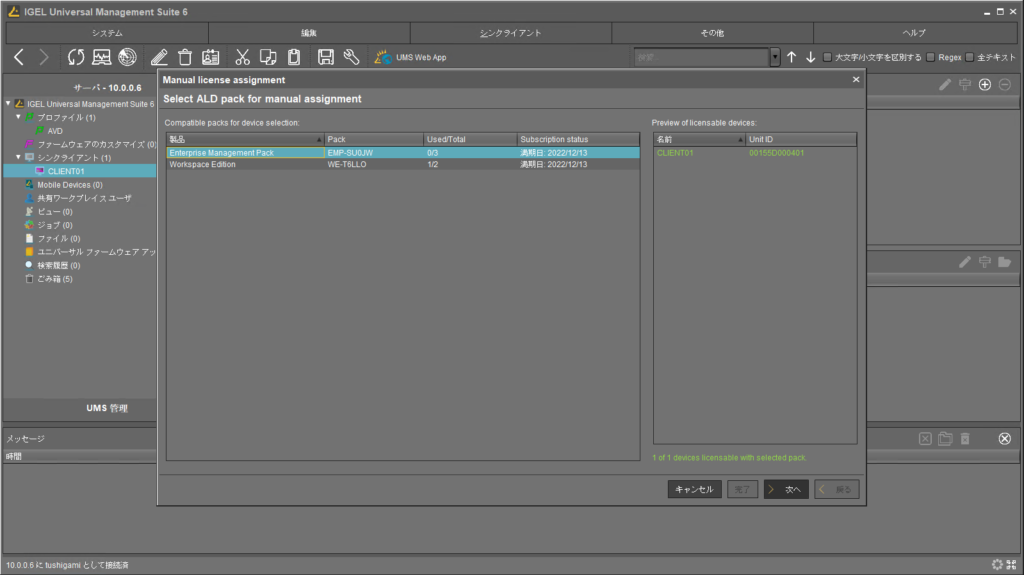Click the globe icon in the toolbar

pyautogui.click(x=127, y=58)
